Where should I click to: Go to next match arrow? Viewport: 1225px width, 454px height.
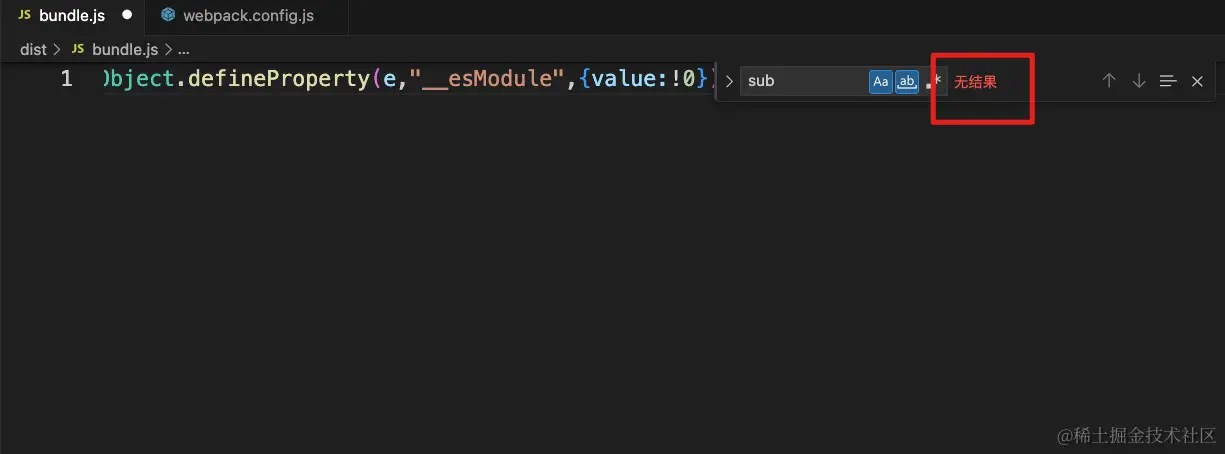[x=1139, y=81]
